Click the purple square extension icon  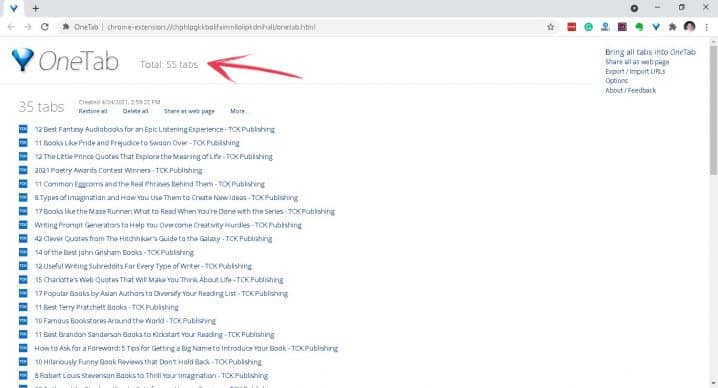click(622, 27)
